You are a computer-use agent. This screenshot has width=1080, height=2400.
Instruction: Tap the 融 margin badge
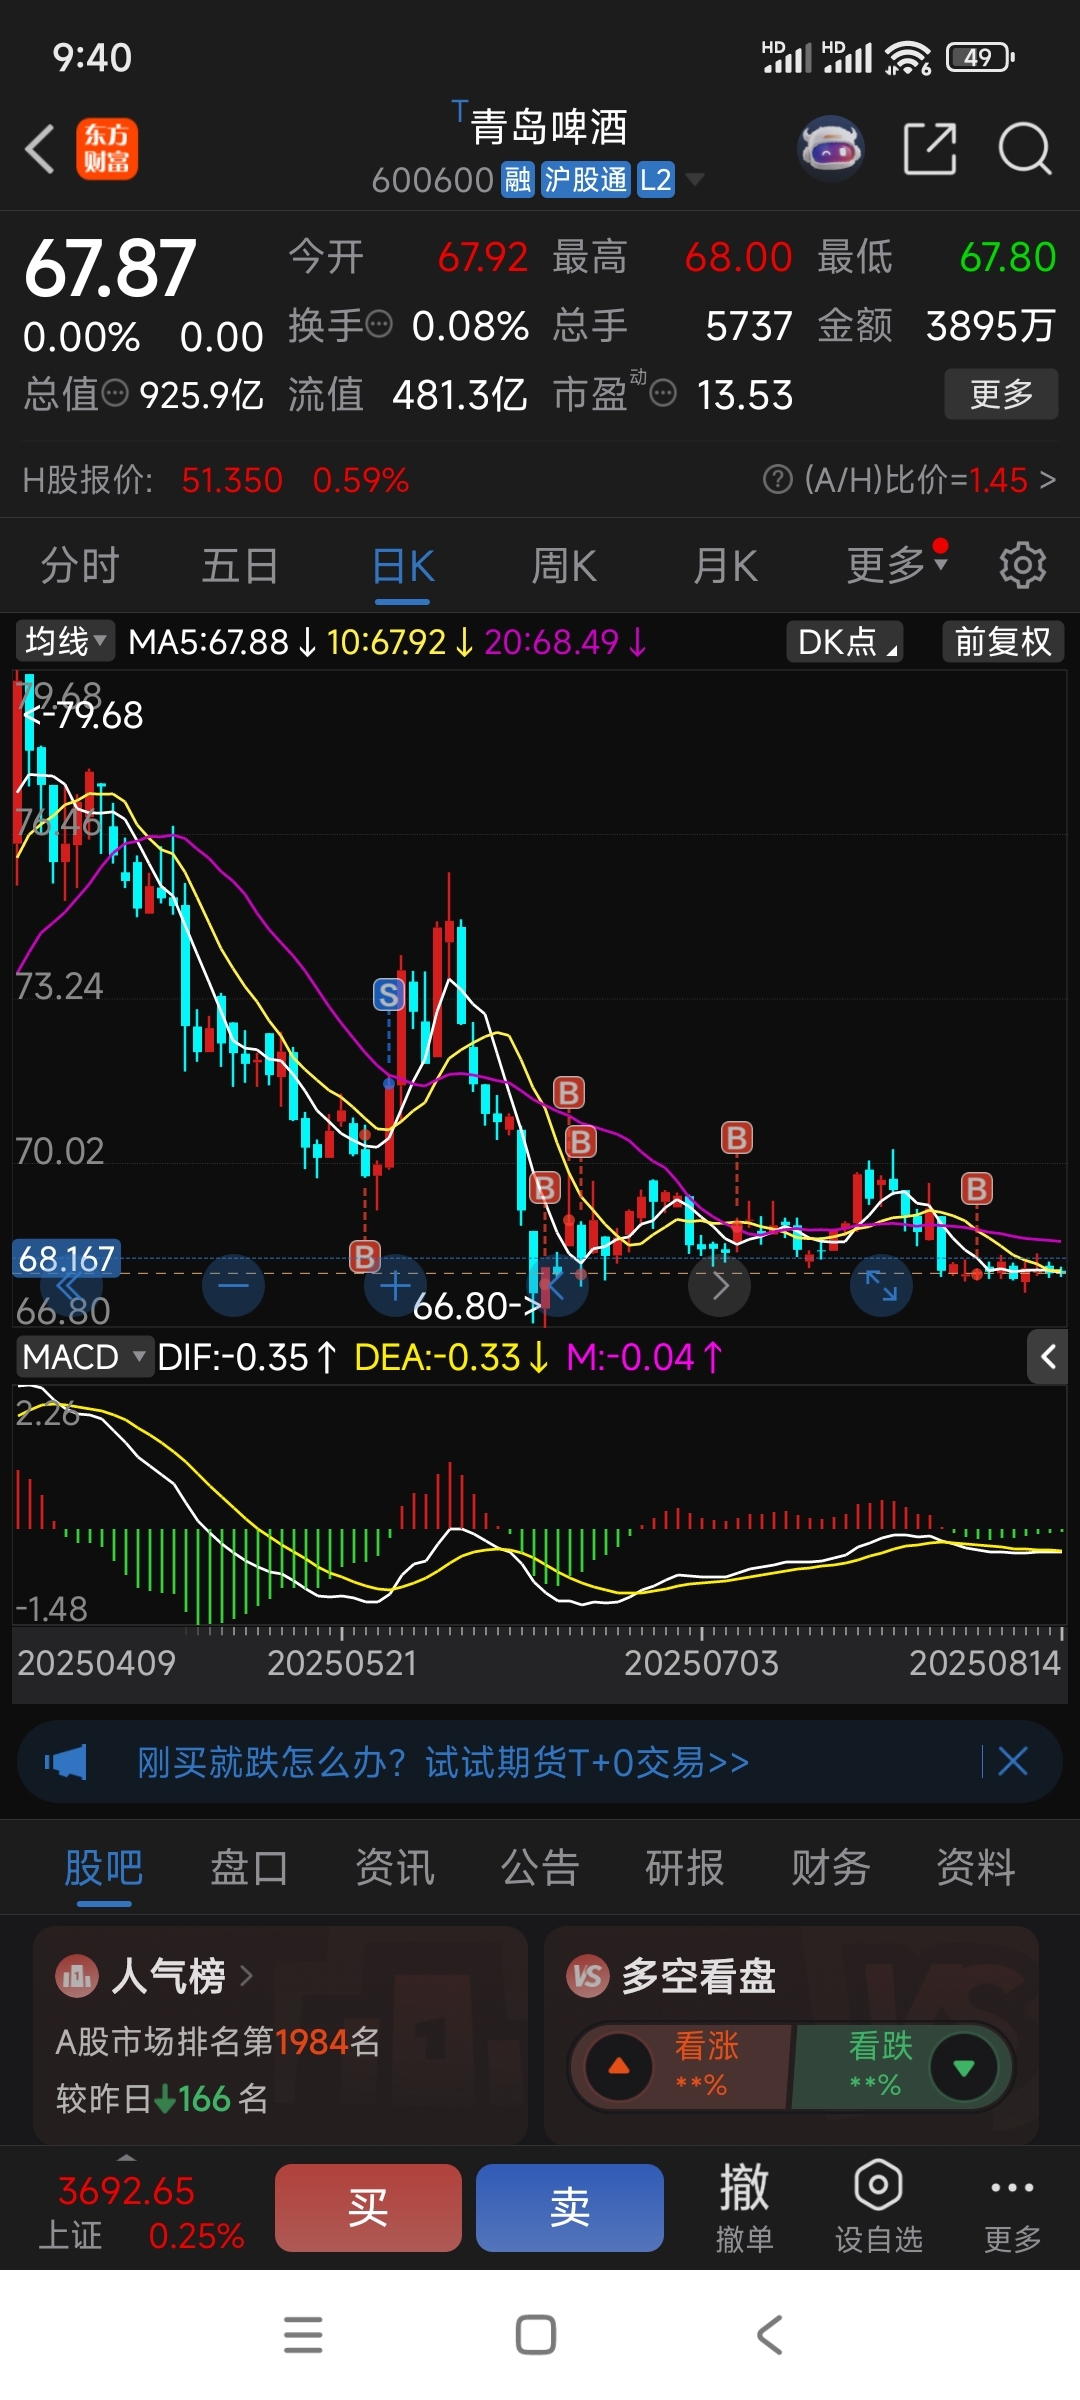(518, 180)
